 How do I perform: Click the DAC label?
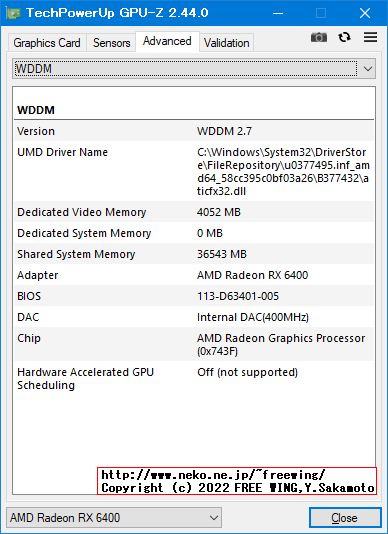pyautogui.click(x=28, y=317)
